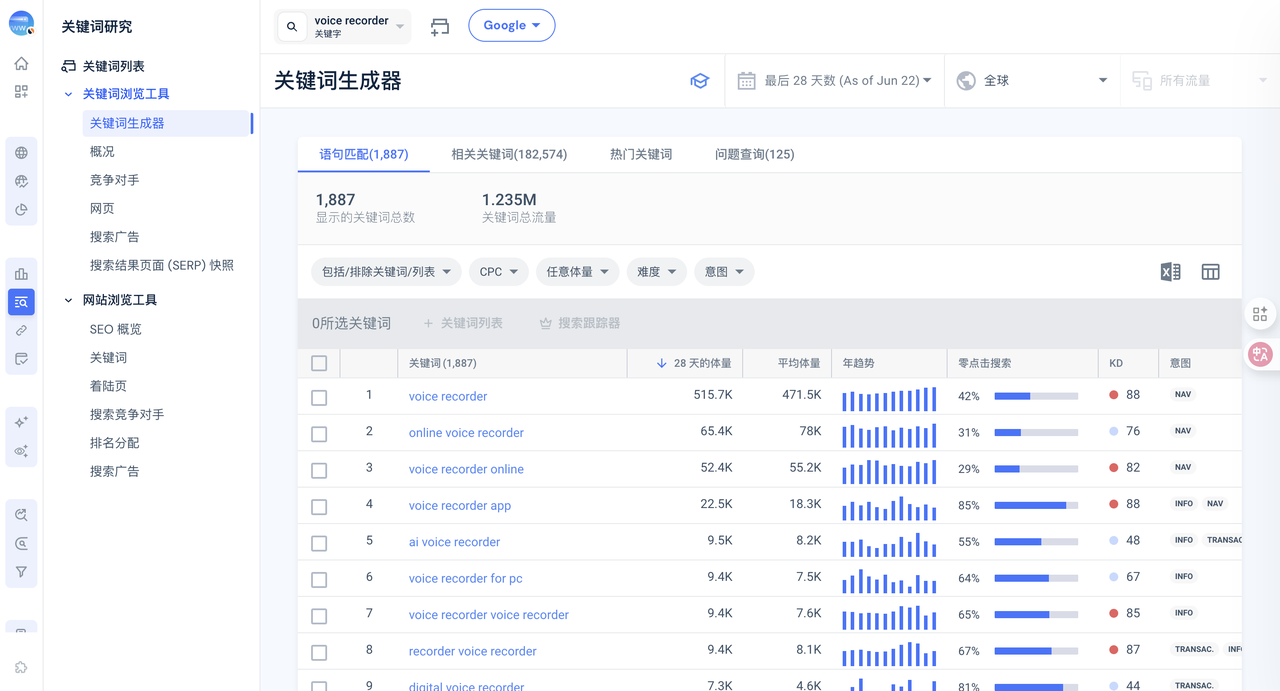Open the Google search engine dropdown
The height and width of the screenshot is (691, 1280).
pos(511,26)
